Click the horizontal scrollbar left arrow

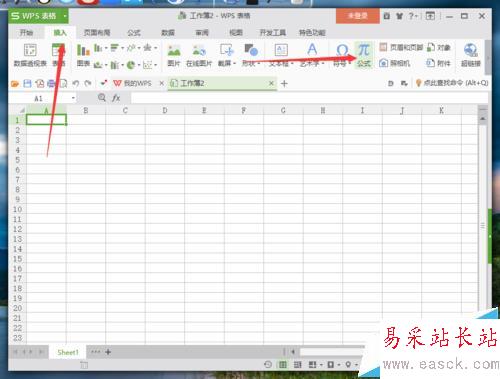coord(293,352)
